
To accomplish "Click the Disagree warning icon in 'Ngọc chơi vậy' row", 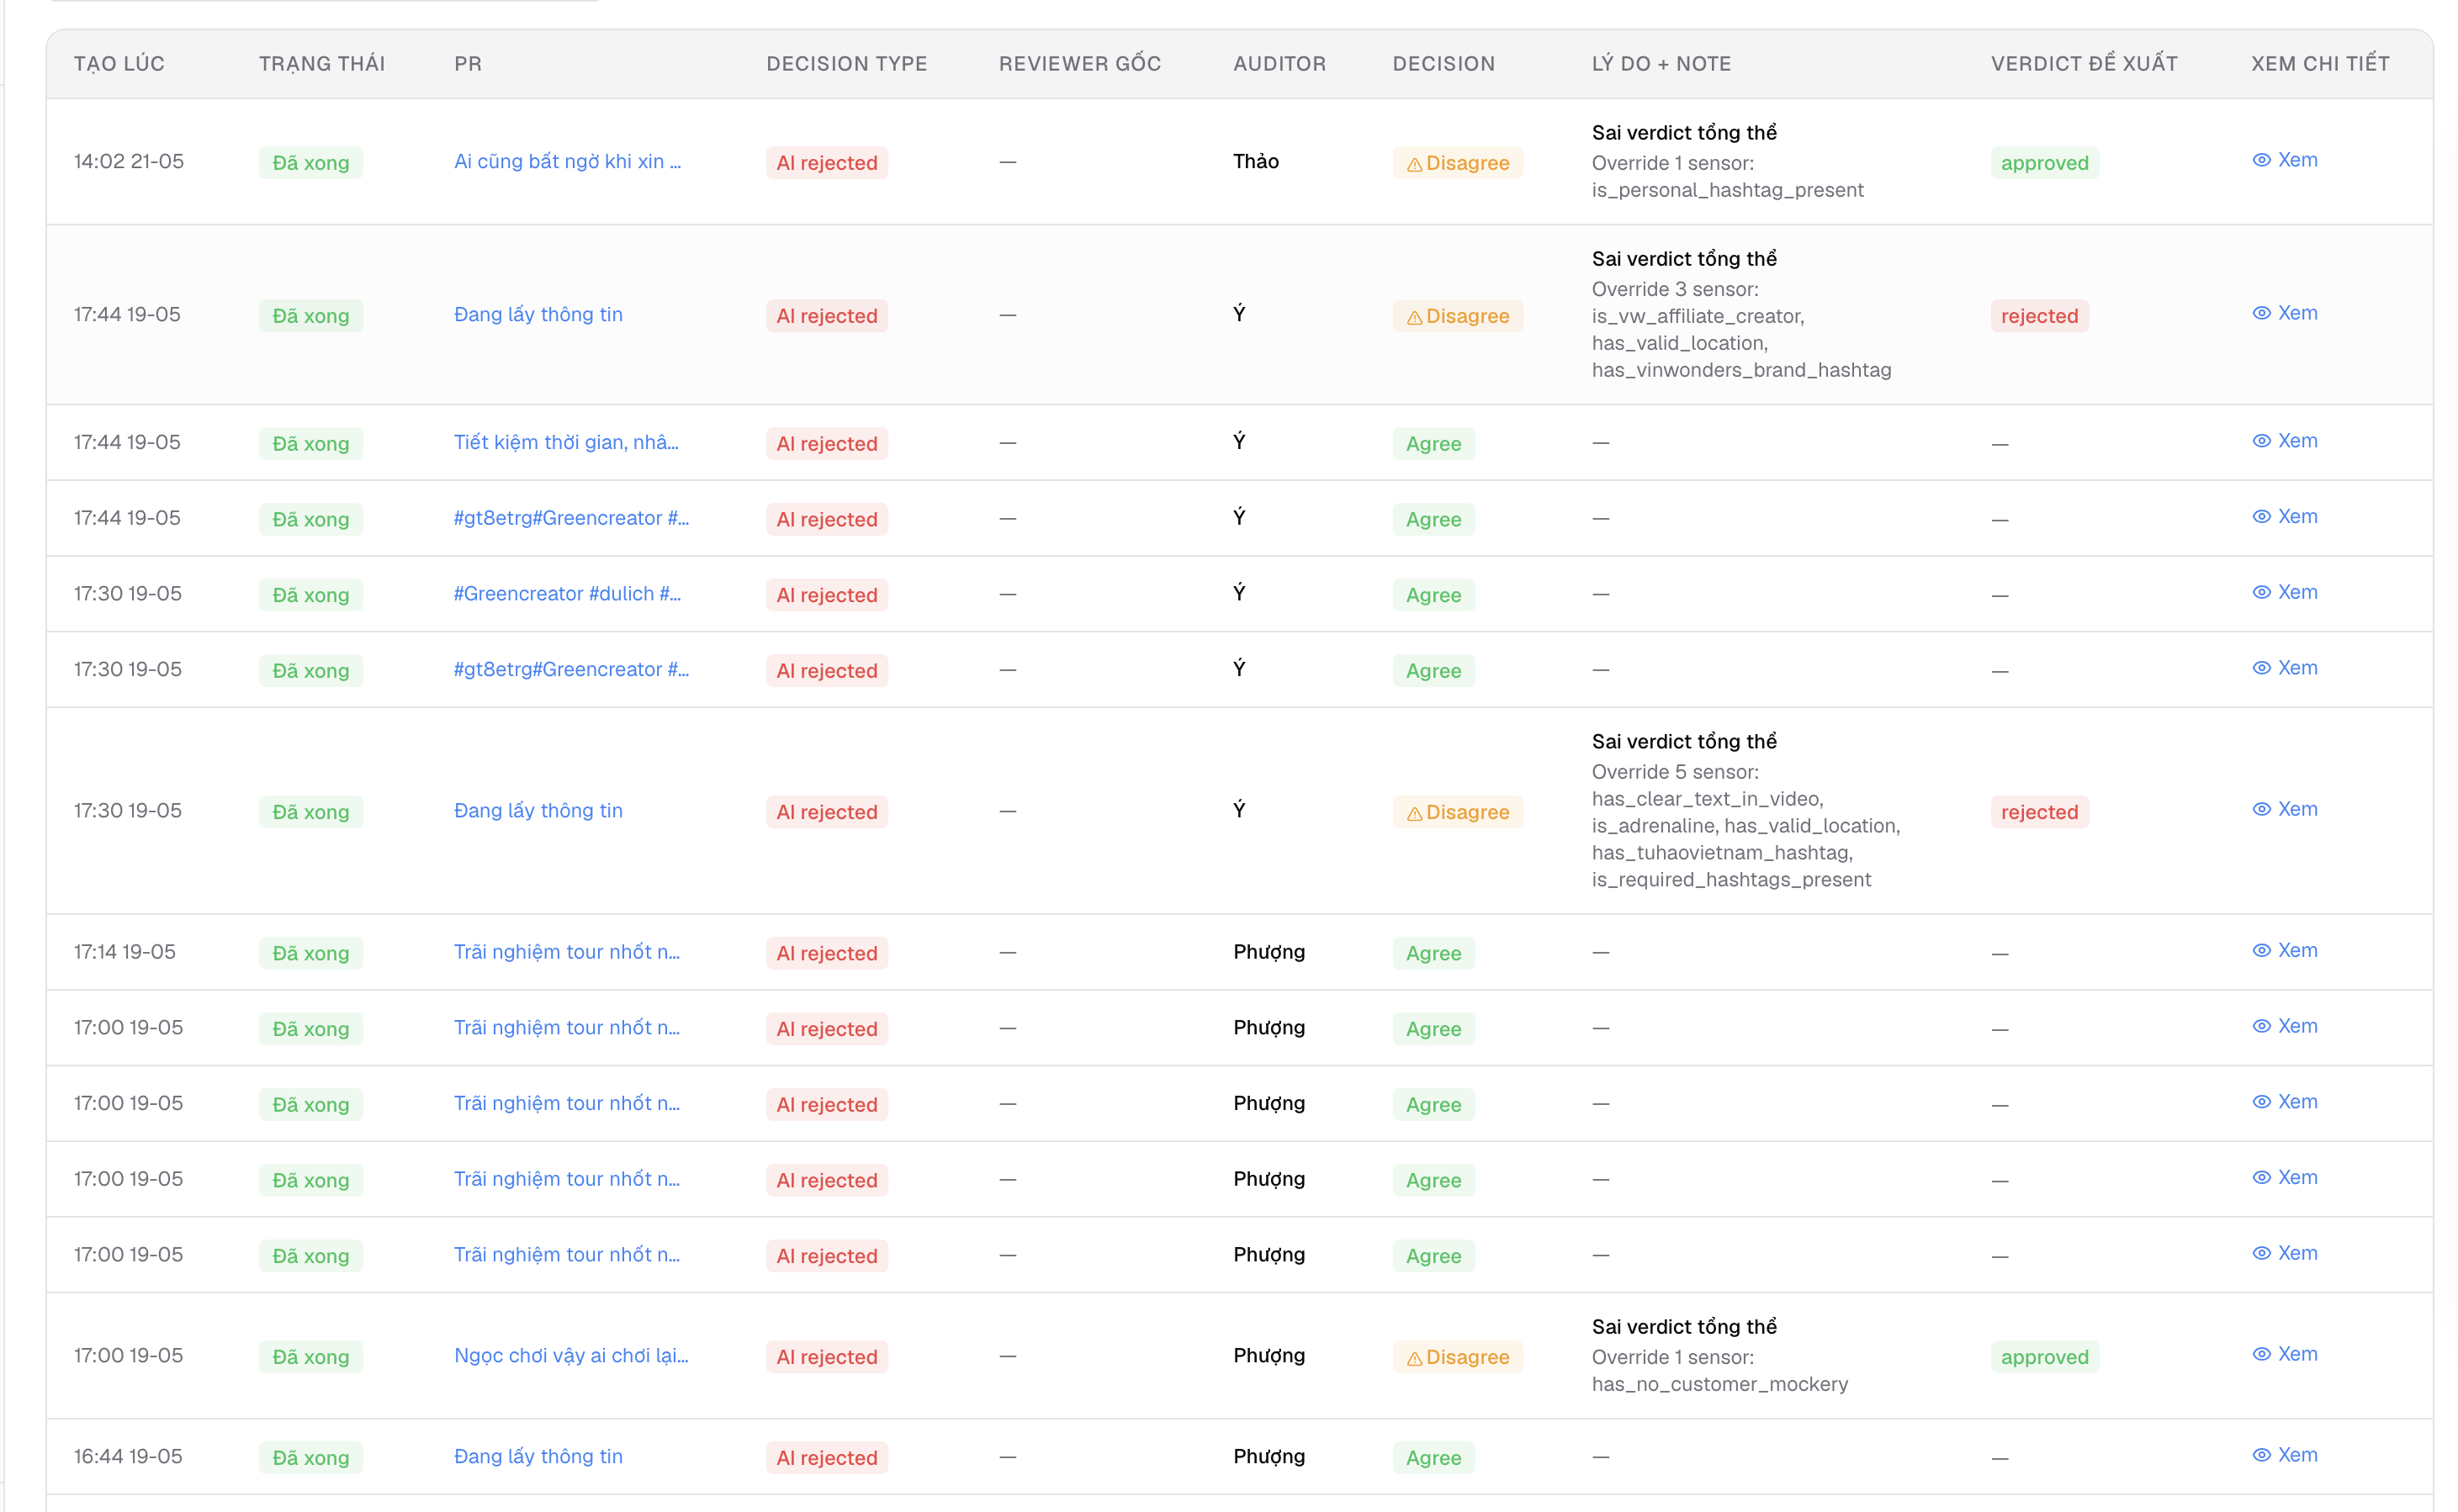I will point(1414,1358).
